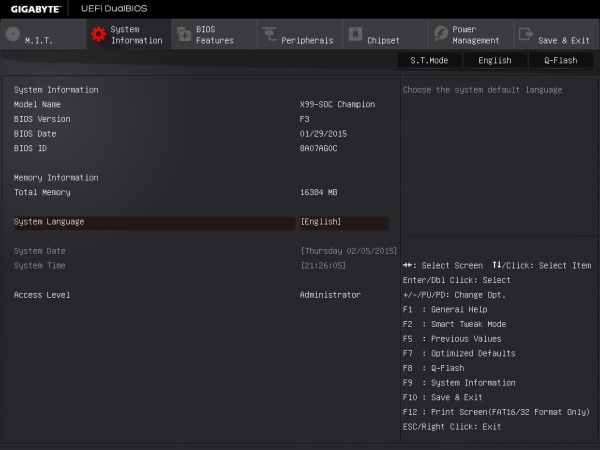Click the System Time label
The width and height of the screenshot is (600, 450).
point(39,266)
